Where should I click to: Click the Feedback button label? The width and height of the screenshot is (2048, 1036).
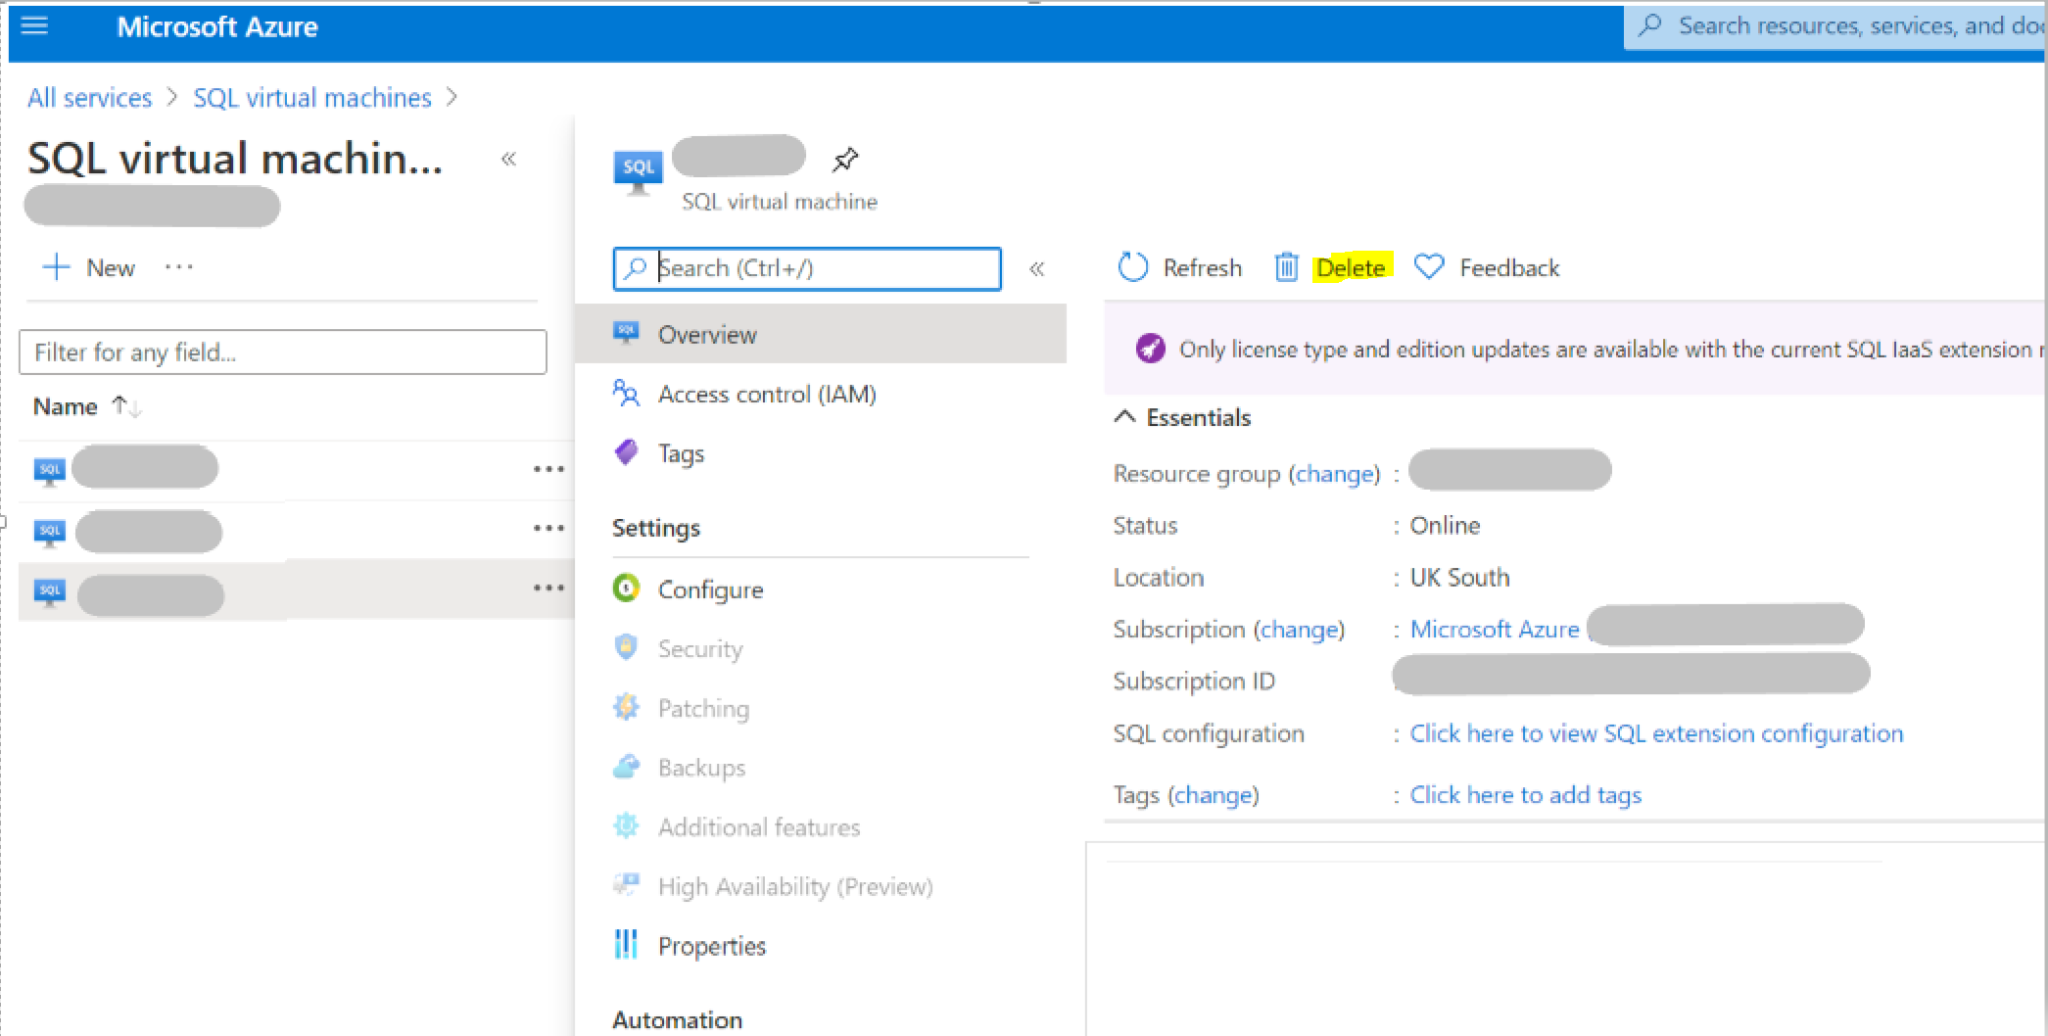(x=1509, y=268)
